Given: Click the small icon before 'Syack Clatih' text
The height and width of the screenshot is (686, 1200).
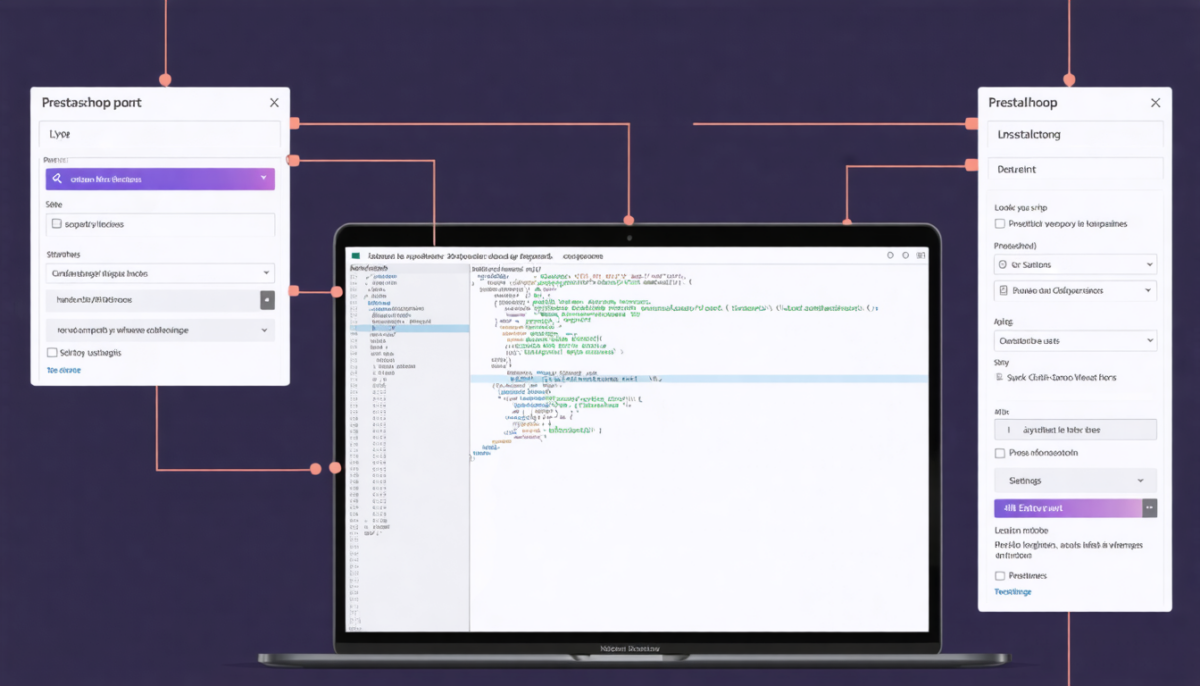Looking at the screenshot, I should click(998, 378).
